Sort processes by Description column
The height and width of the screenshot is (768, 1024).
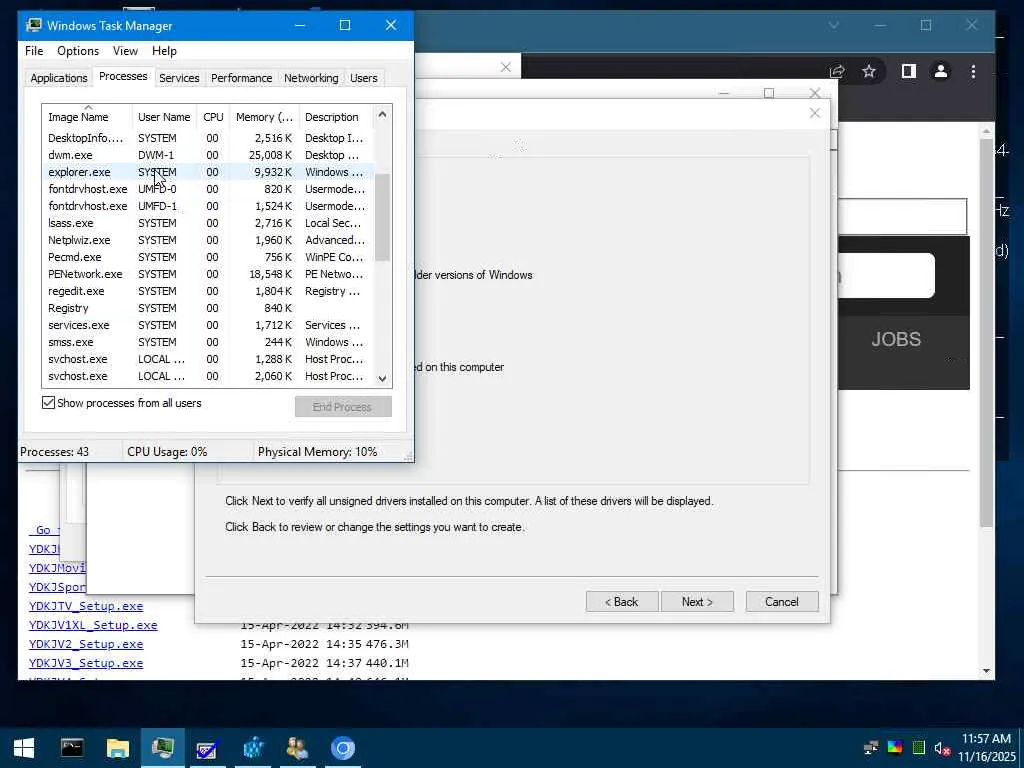[x=336, y=117]
